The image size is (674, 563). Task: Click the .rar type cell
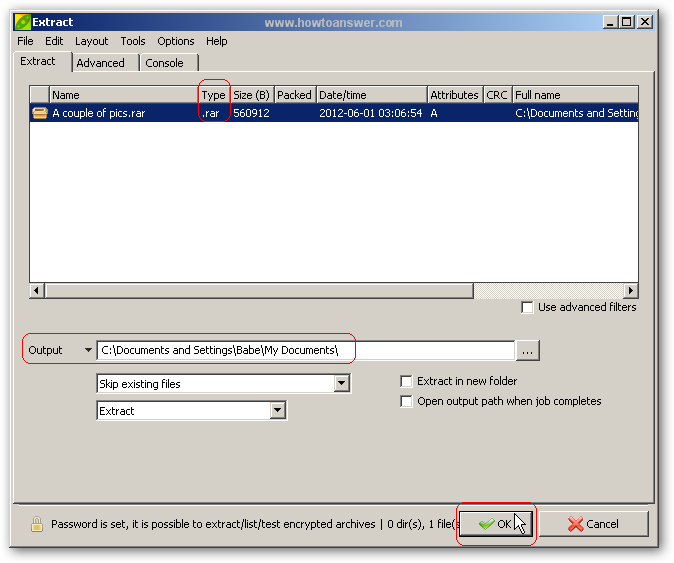pos(211,113)
